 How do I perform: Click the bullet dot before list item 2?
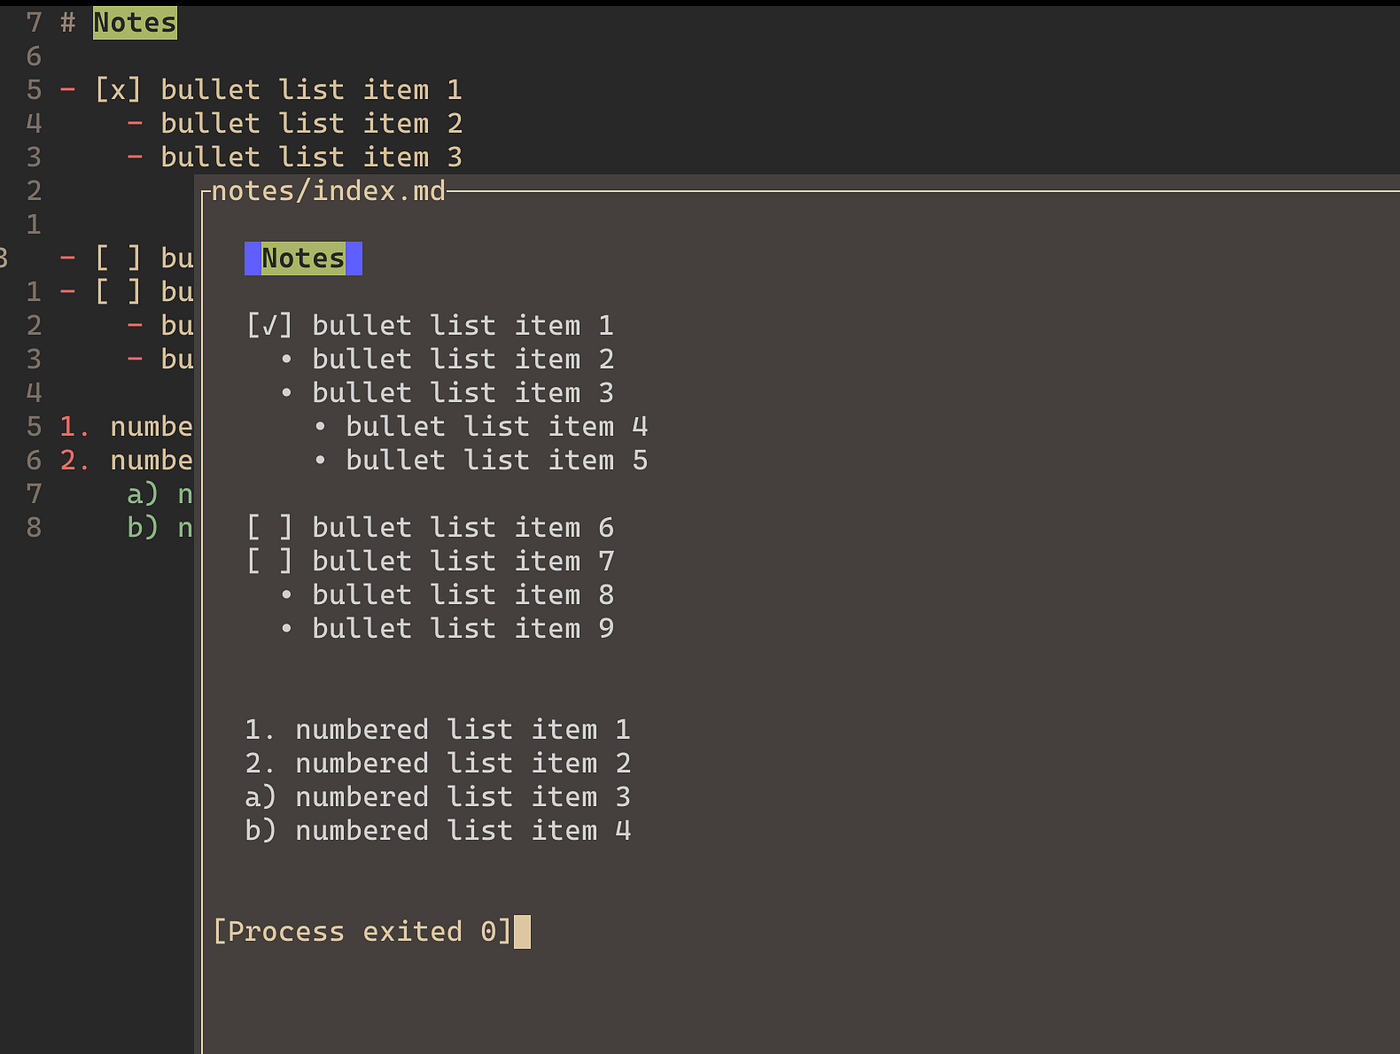(x=287, y=360)
